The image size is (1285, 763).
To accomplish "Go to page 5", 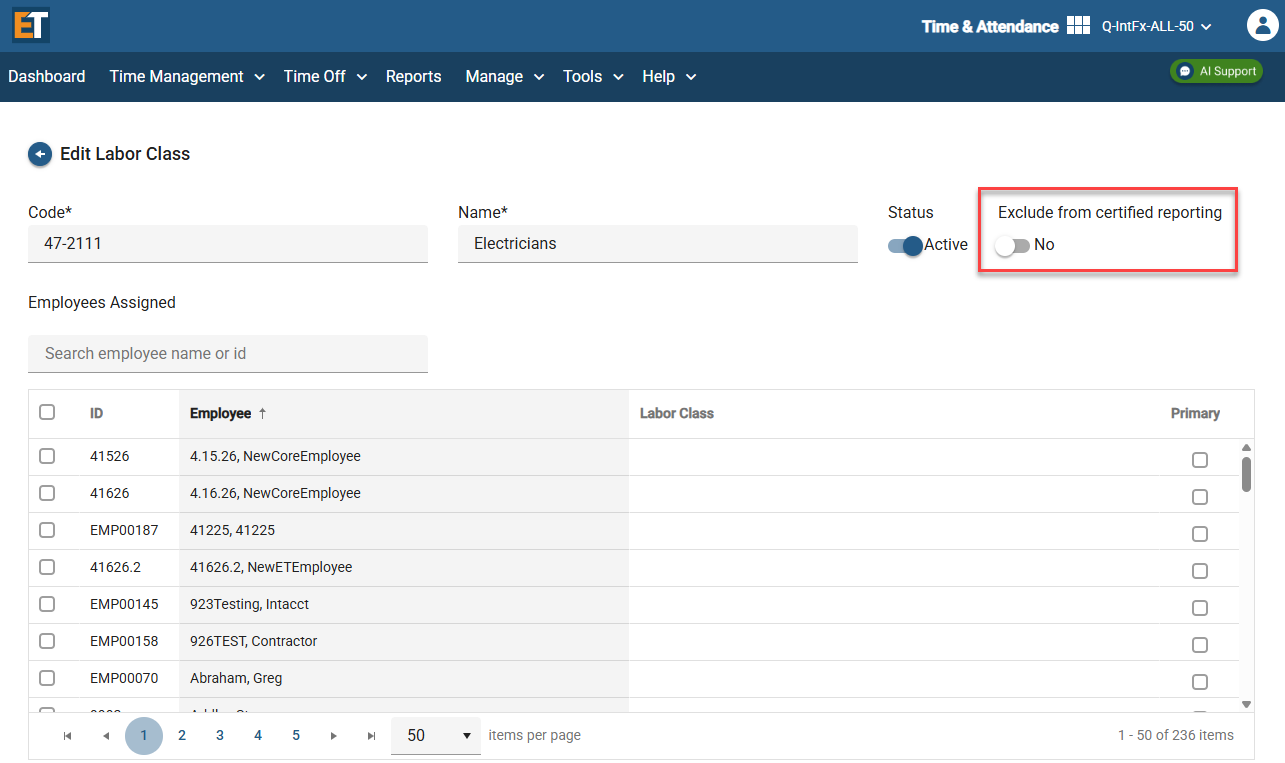I will click(x=296, y=735).
